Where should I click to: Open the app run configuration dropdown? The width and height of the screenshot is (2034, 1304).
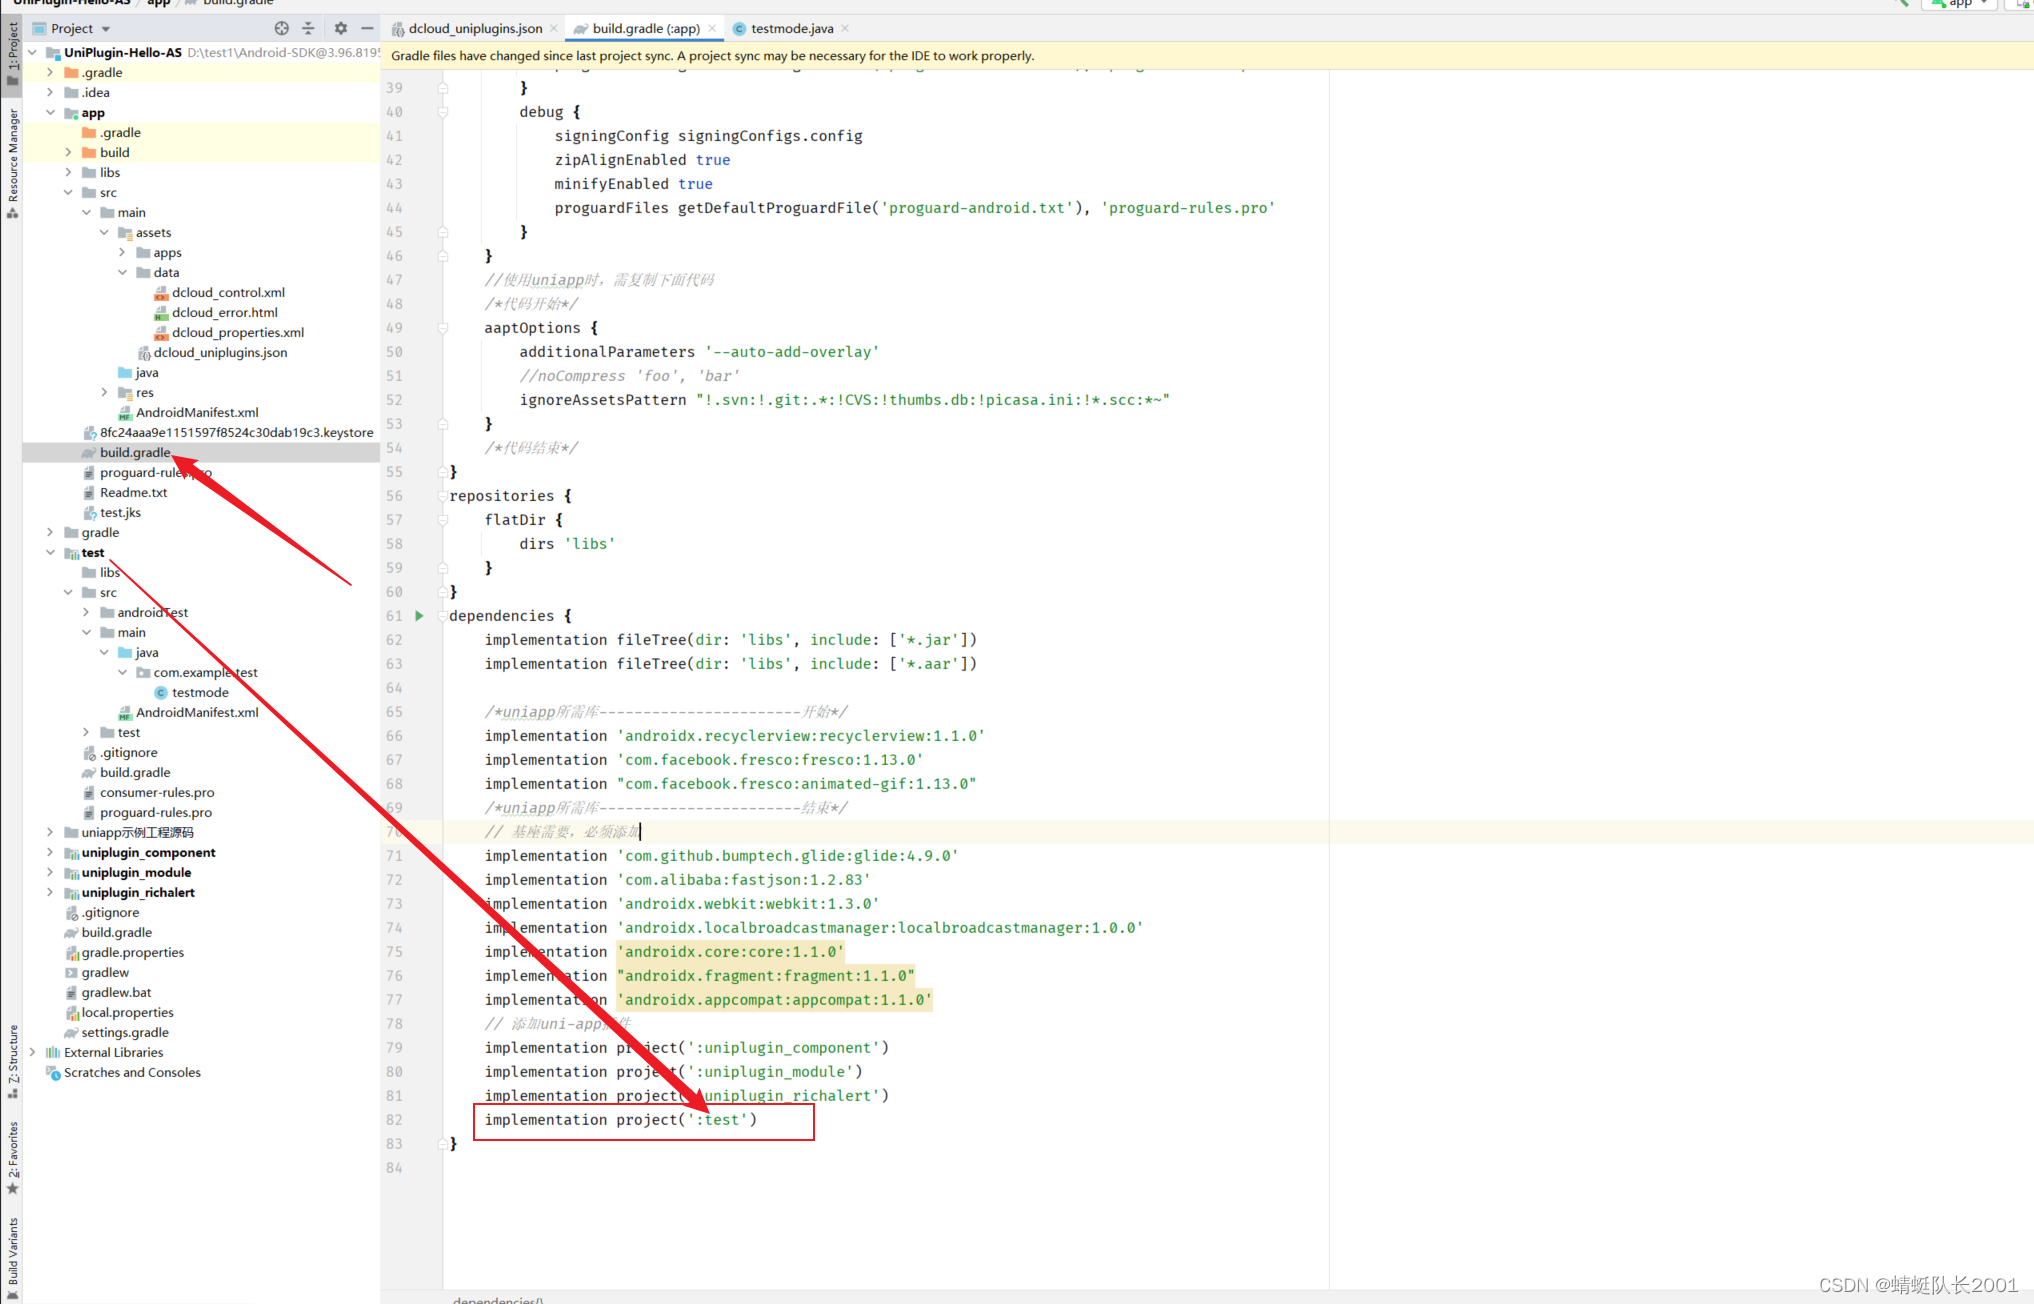[1961, 4]
